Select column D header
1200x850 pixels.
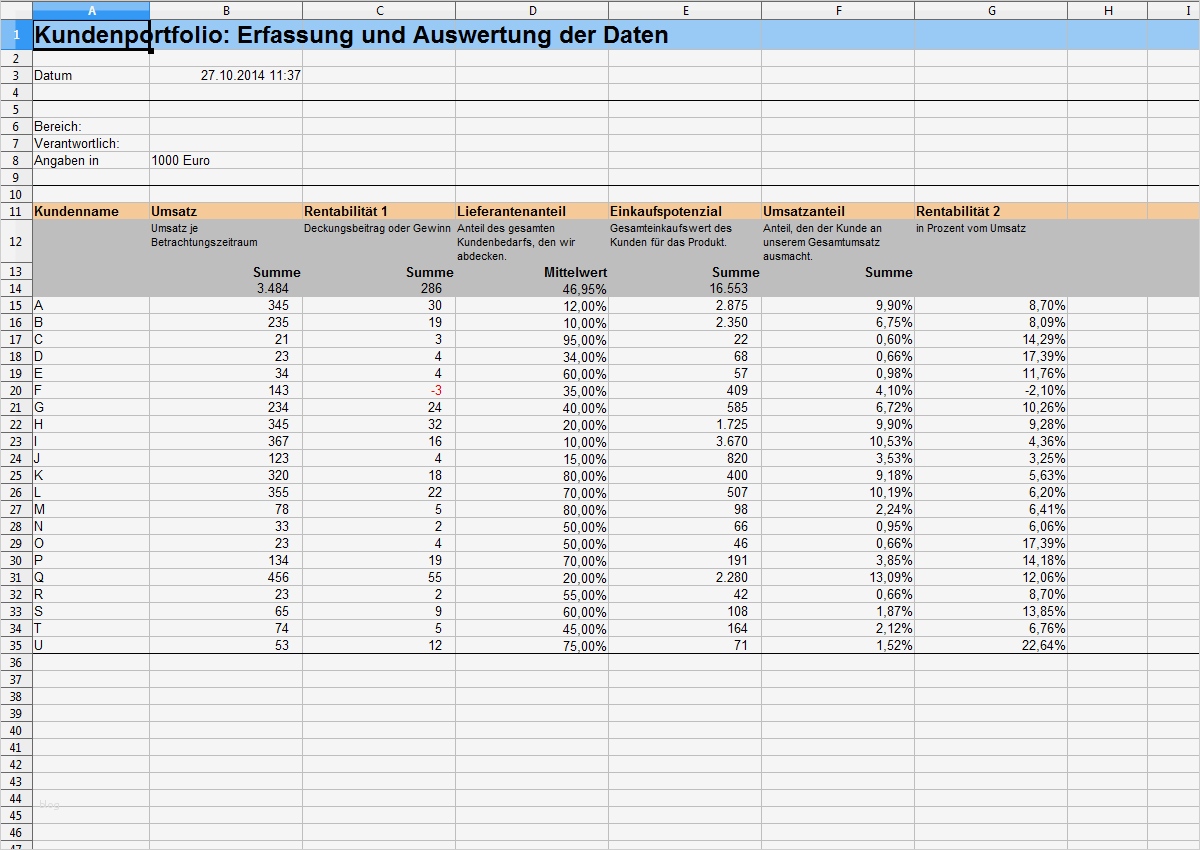tap(532, 10)
